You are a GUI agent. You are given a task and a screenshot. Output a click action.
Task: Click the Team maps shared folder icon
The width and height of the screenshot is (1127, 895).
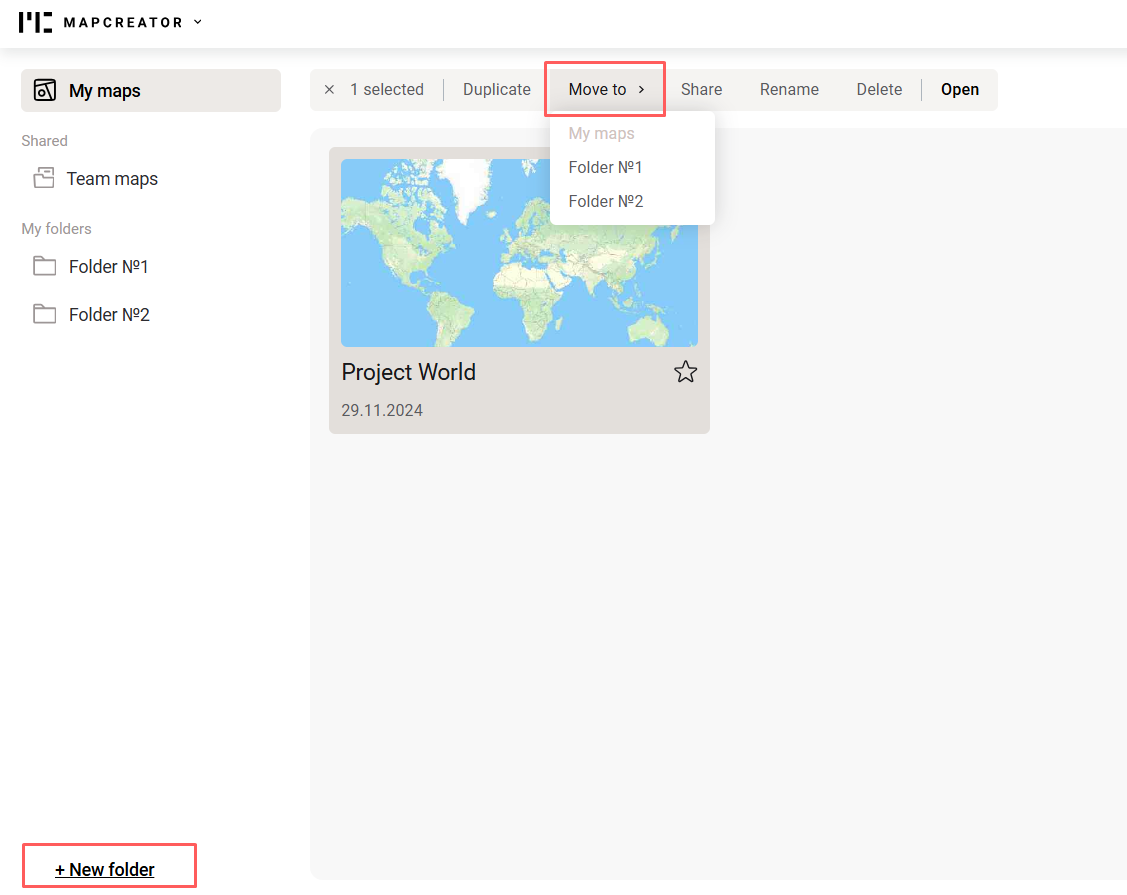coord(44,177)
